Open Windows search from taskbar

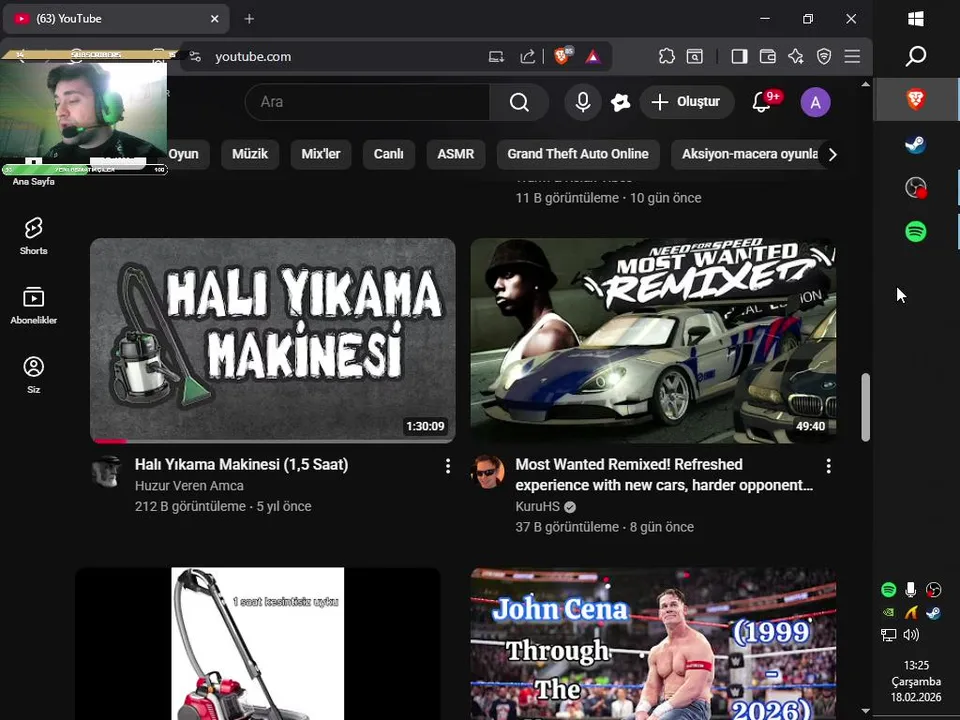(x=915, y=56)
